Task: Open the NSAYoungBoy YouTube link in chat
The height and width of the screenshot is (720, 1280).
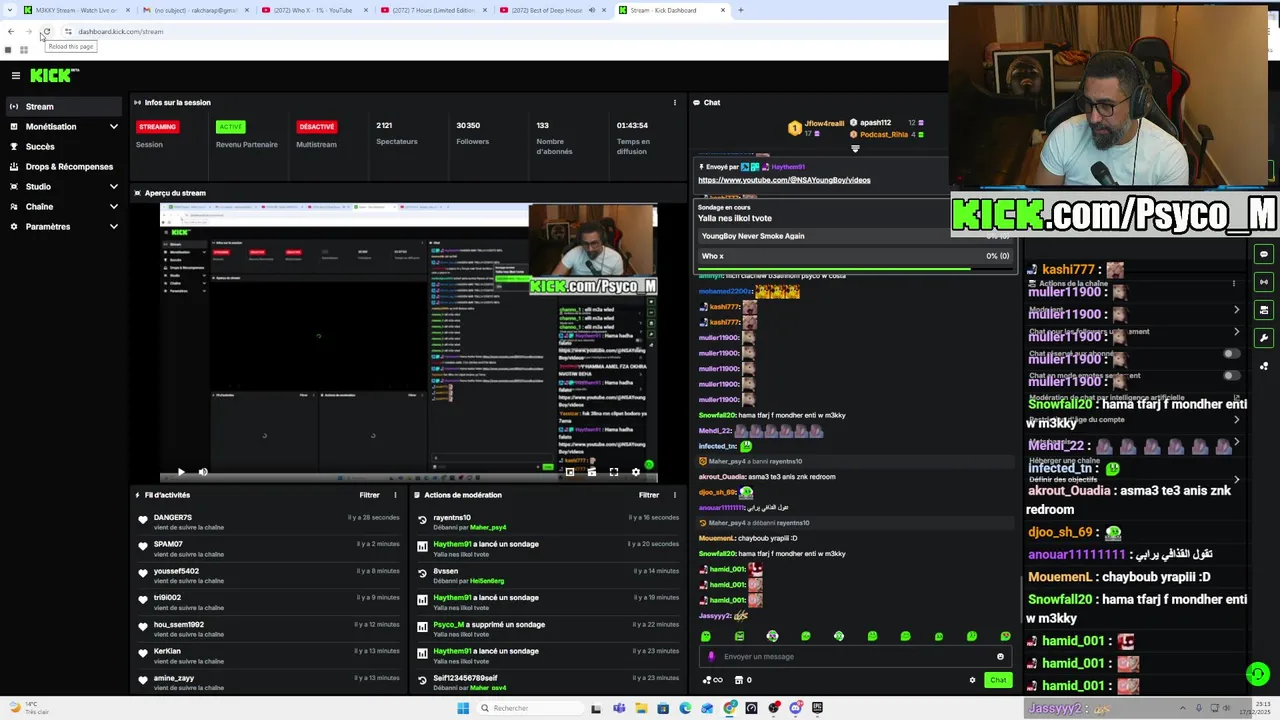Action: [x=784, y=180]
